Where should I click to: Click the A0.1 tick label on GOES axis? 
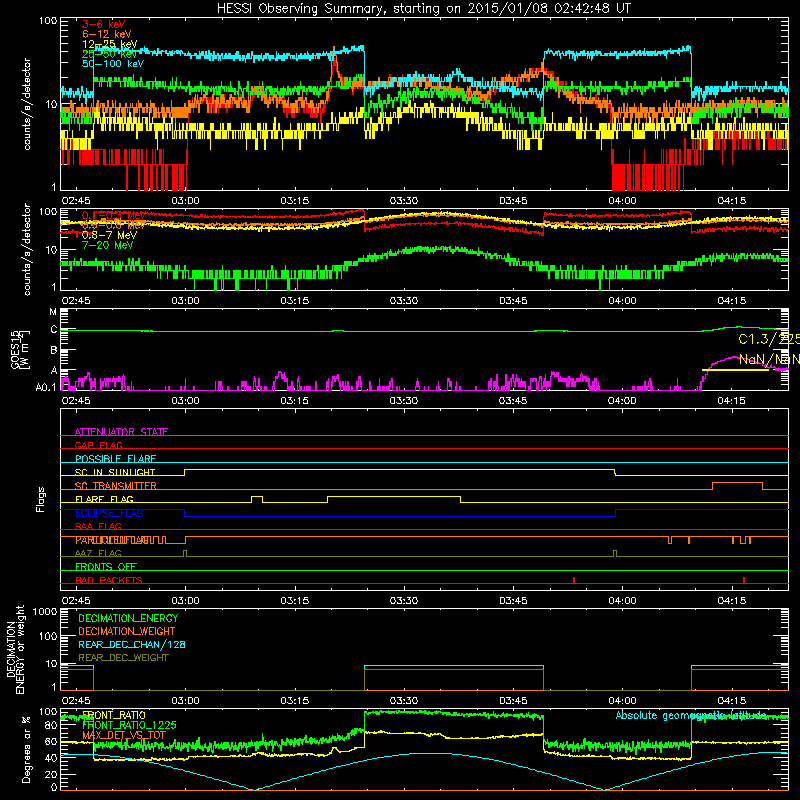point(46,388)
